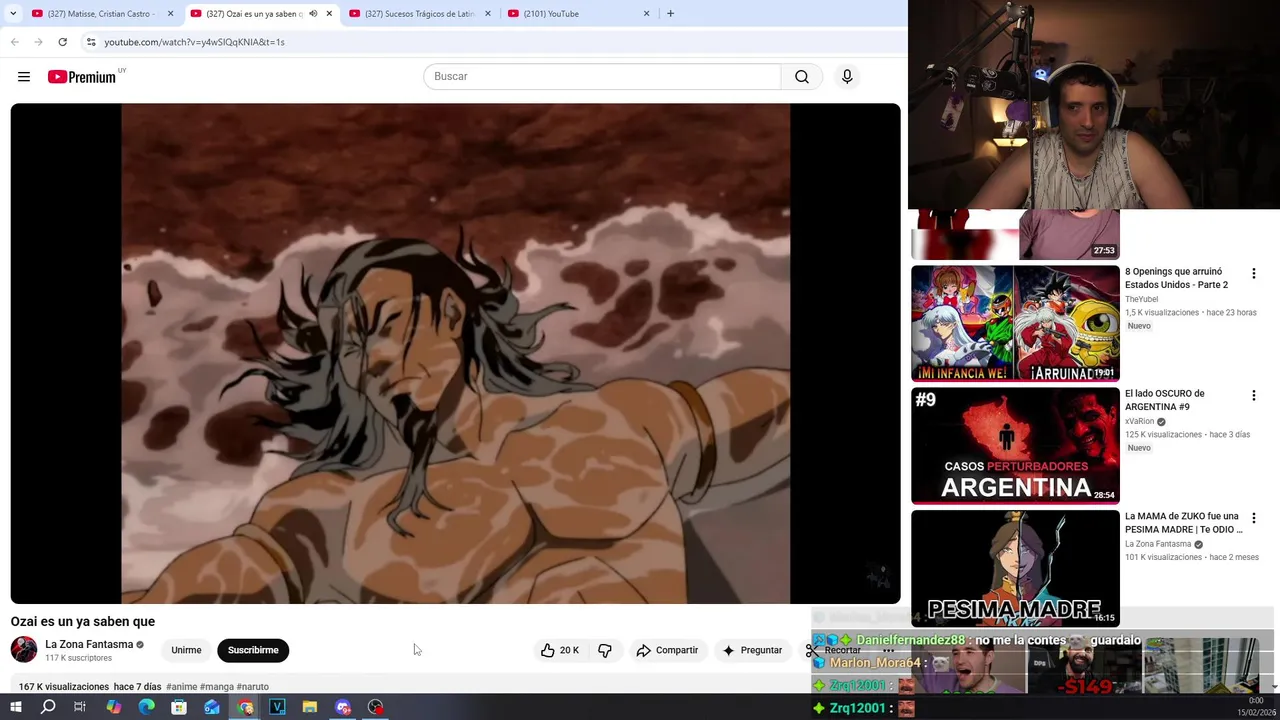Image resolution: width=1280 pixels, height=720 pixels.
Task: Open a new browser tab
Action: [x=670, y=14]
